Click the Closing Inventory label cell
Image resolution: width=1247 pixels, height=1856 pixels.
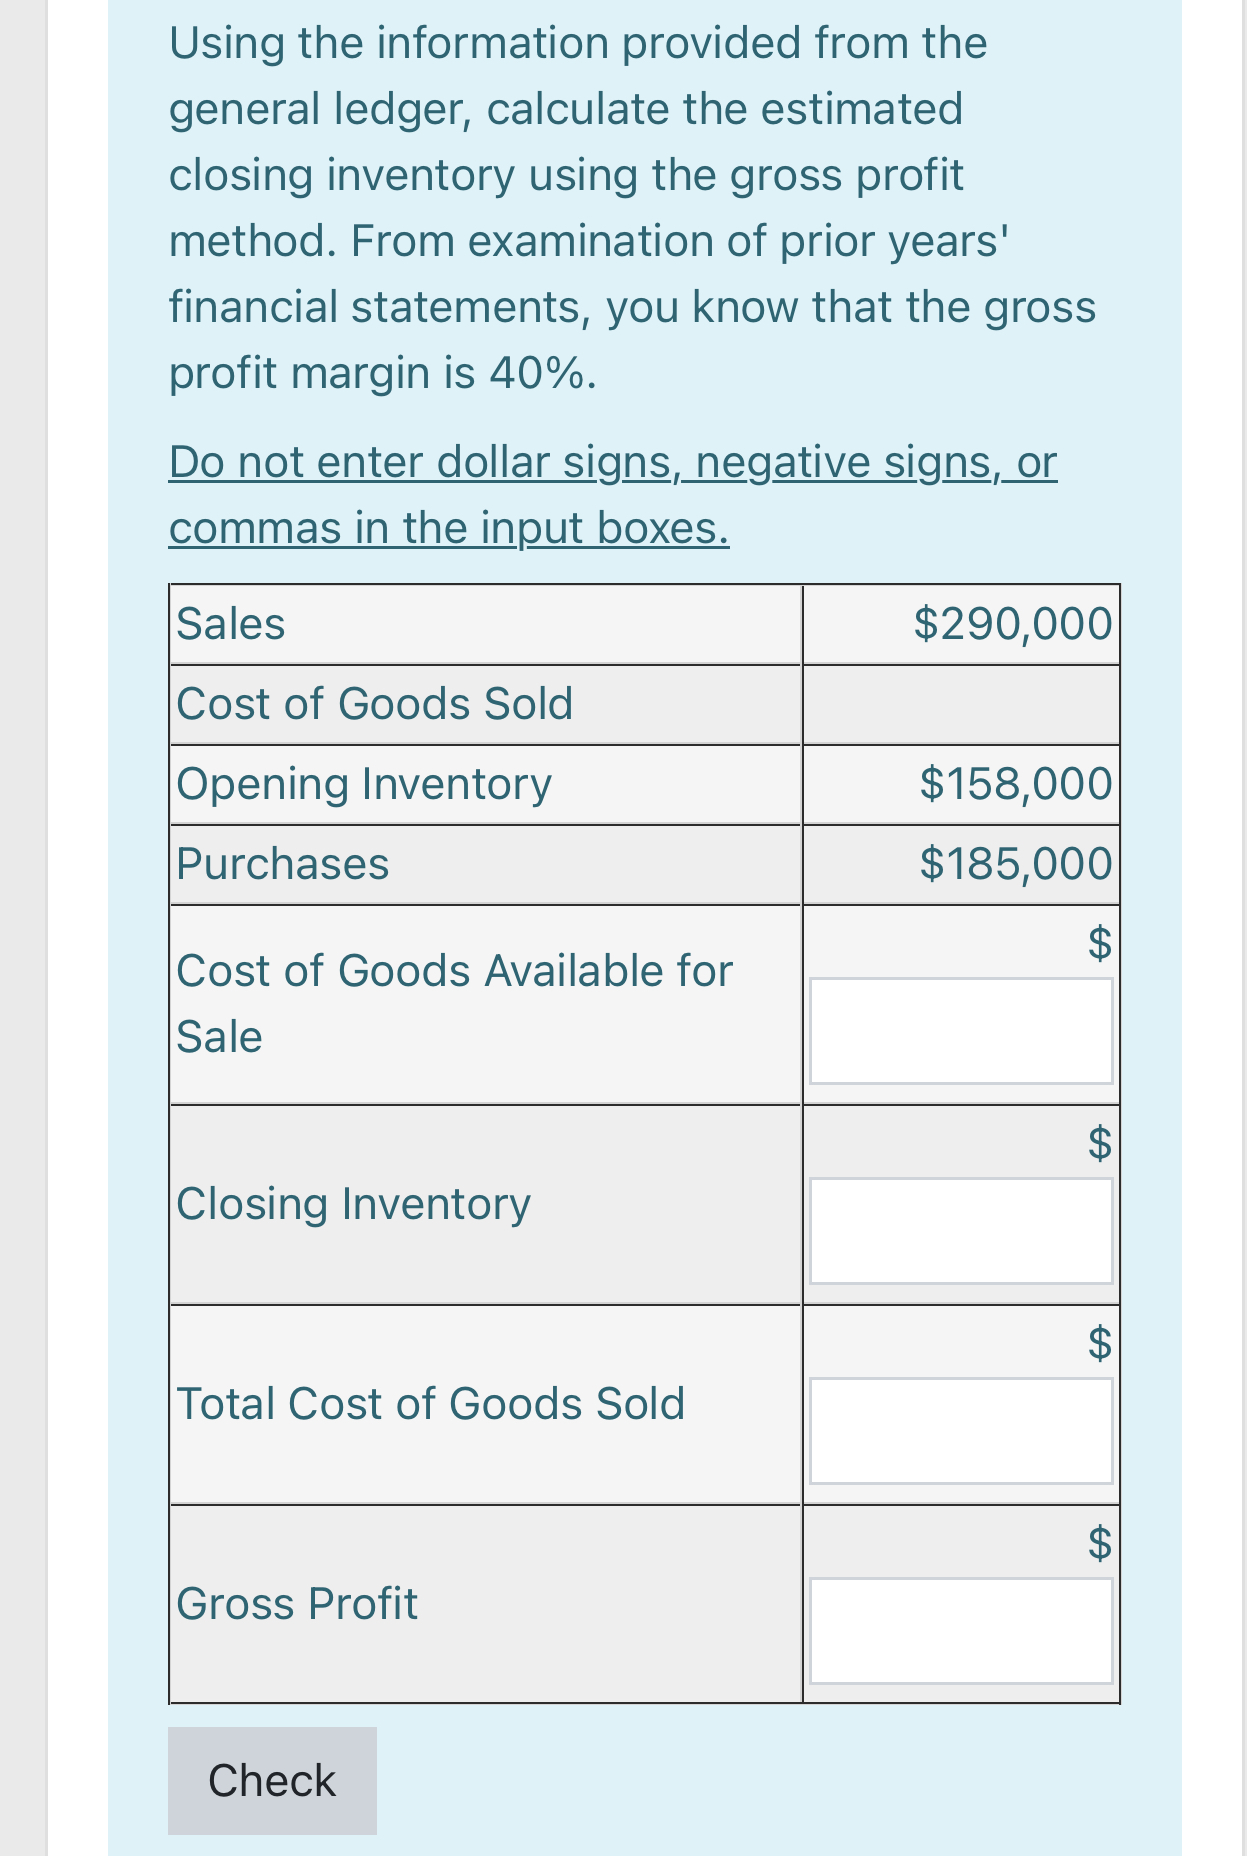pyautogui.click(x=352, y=1205)
